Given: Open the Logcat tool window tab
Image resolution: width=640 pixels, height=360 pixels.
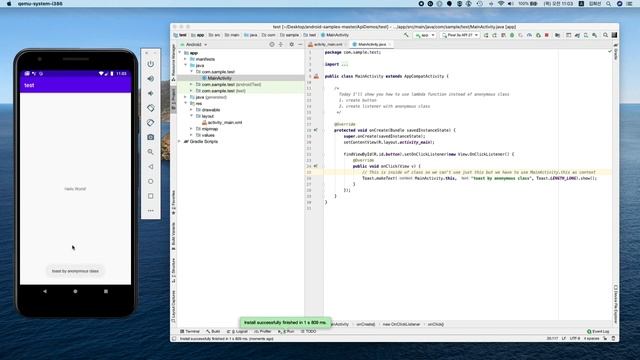Looking at the screenshot, I should [238, 331].
